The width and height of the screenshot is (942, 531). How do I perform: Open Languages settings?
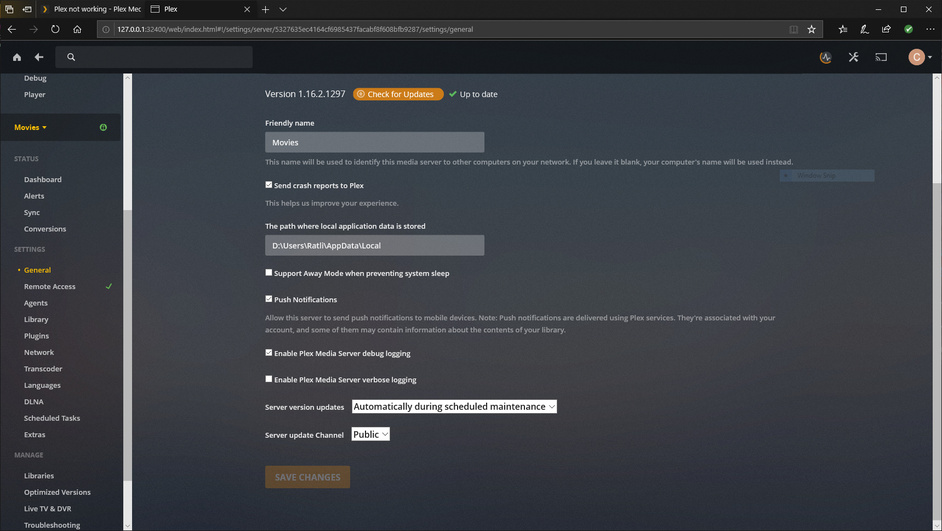coord(42,386)
